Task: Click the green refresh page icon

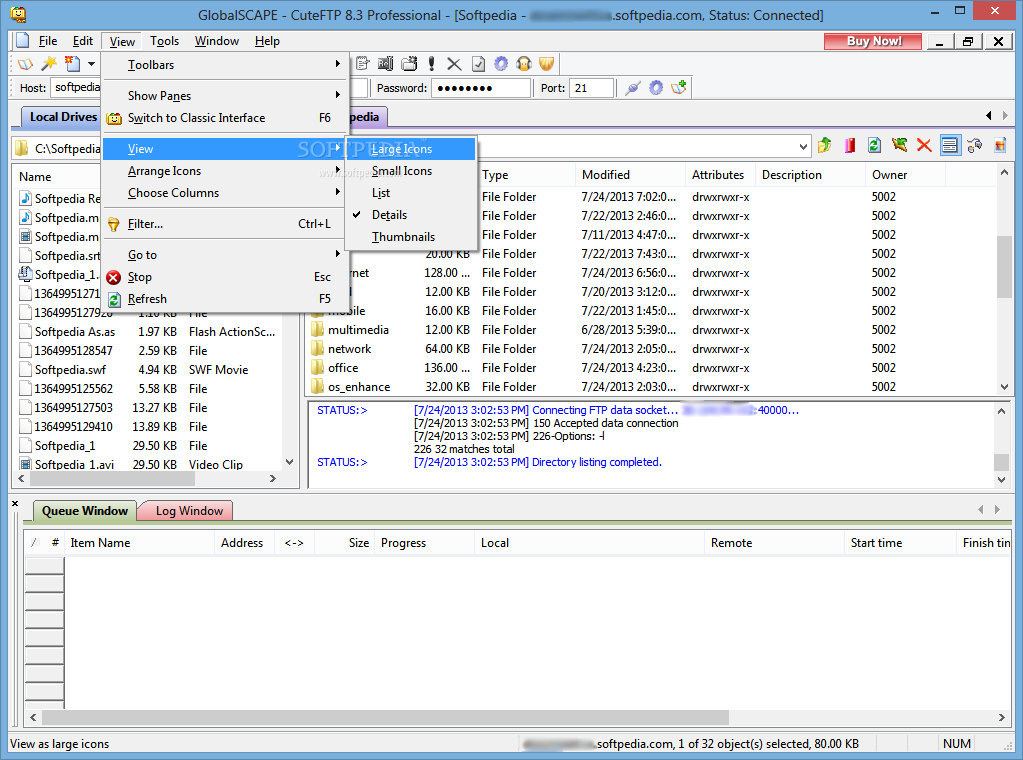Action: click(x=874, y=145)
